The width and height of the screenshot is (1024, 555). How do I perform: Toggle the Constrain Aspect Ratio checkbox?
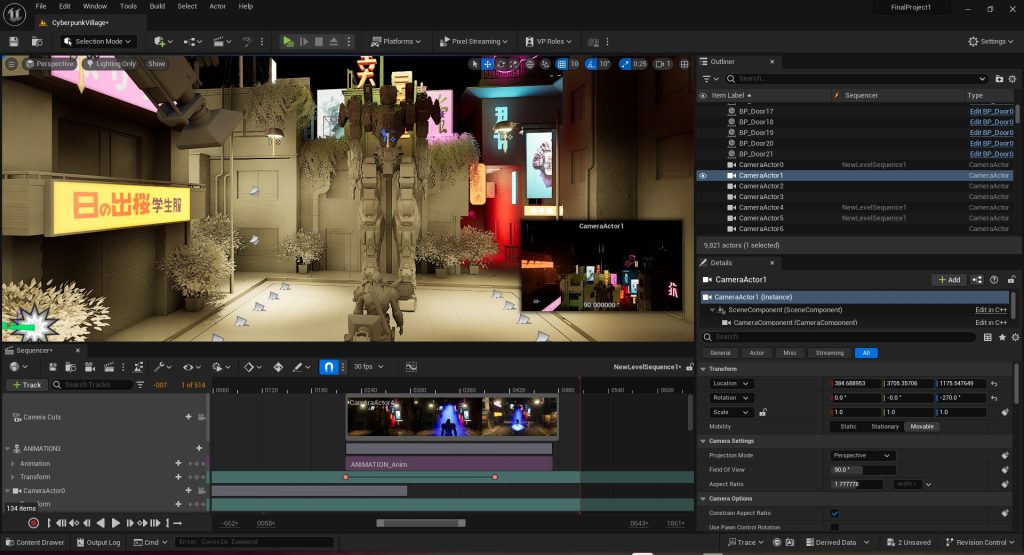pyautogui.click(x=835, y=513)
